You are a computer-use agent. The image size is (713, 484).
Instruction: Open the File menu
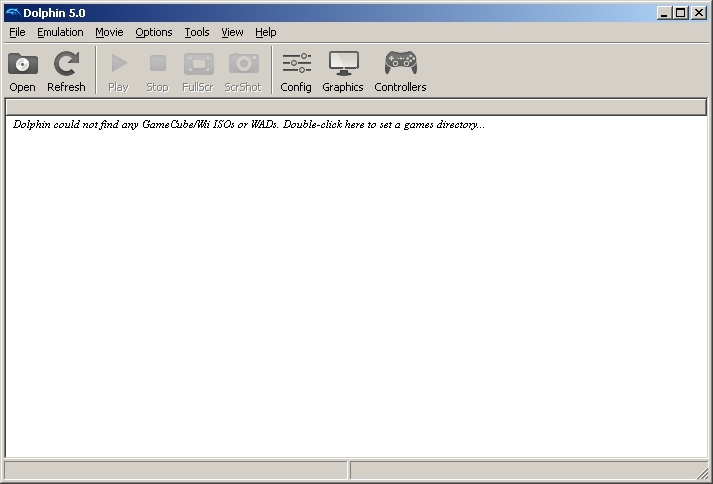point(17,32)
